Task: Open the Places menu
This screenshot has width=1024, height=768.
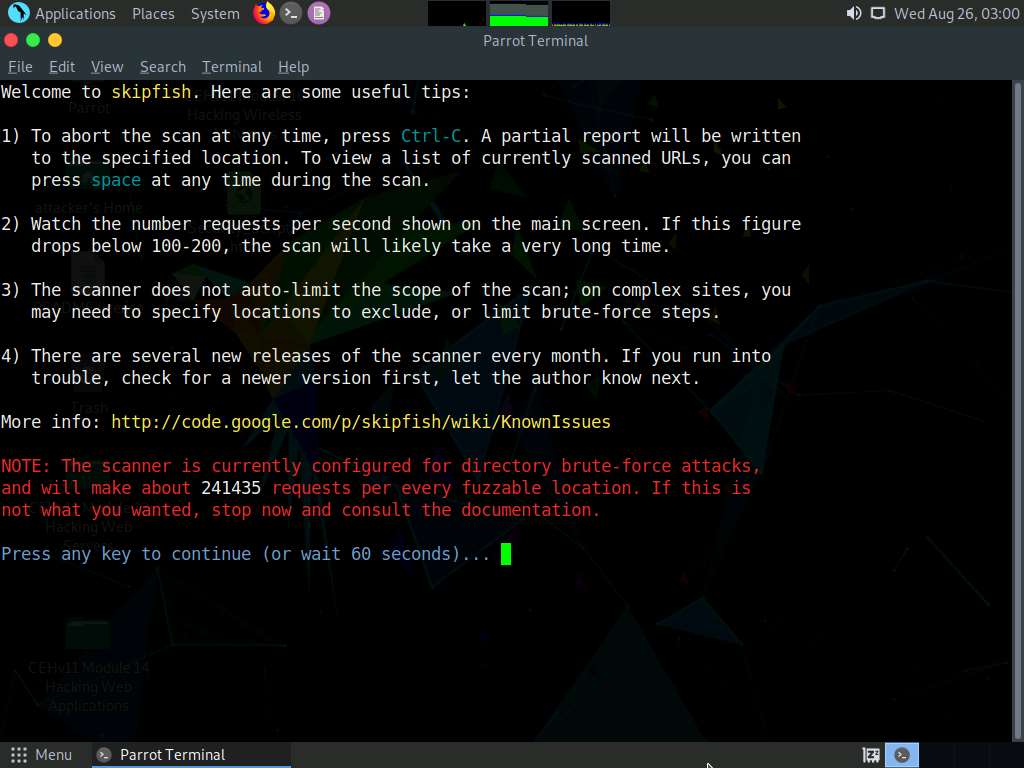Action: pos(153,14)
